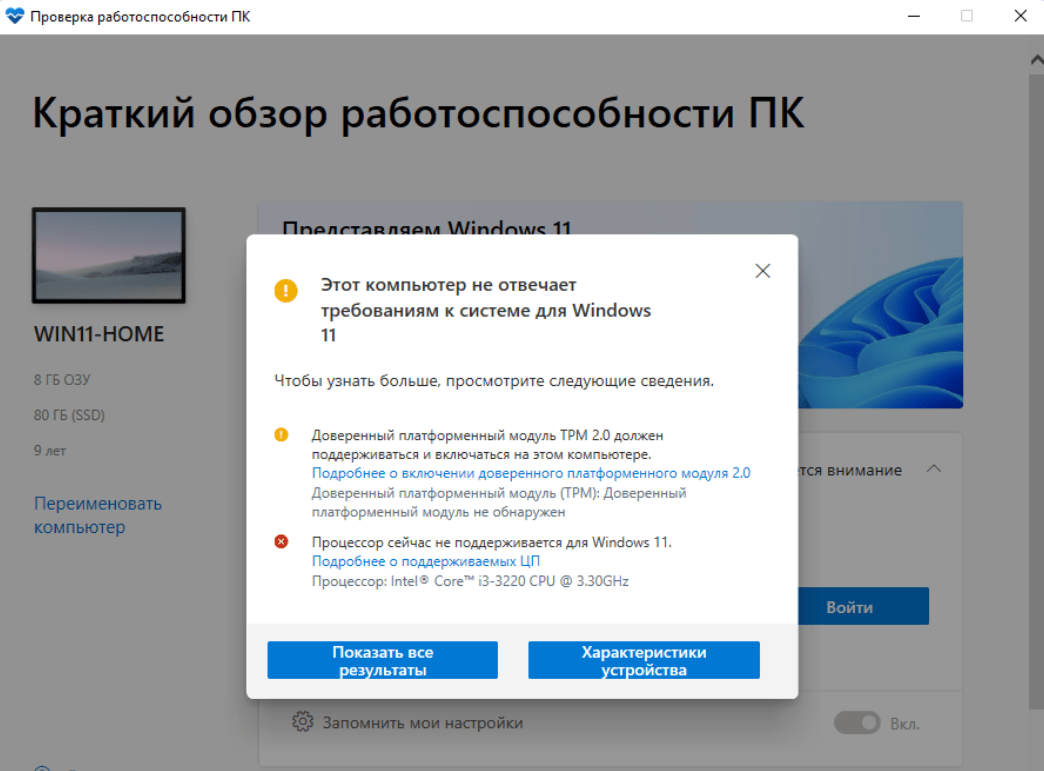Click the yellow TPM warning icon
This screenshot has width=1044, height=771.
coord(281,435)
